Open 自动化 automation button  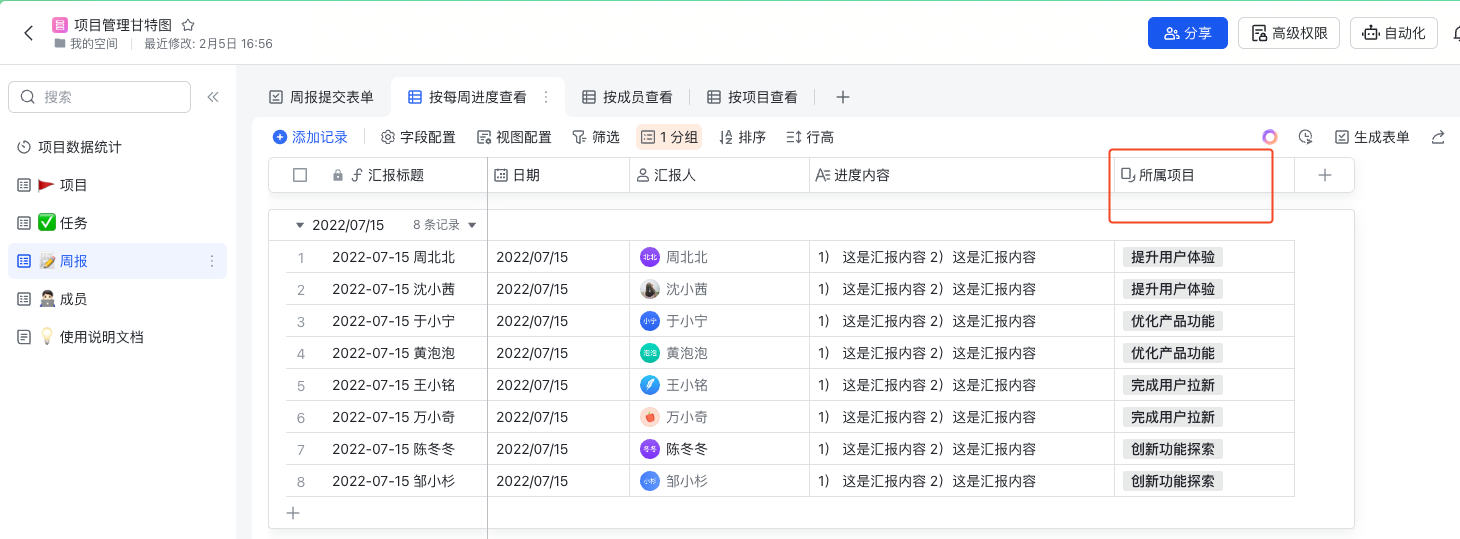pyautogui.click(x=1394, y=33)
